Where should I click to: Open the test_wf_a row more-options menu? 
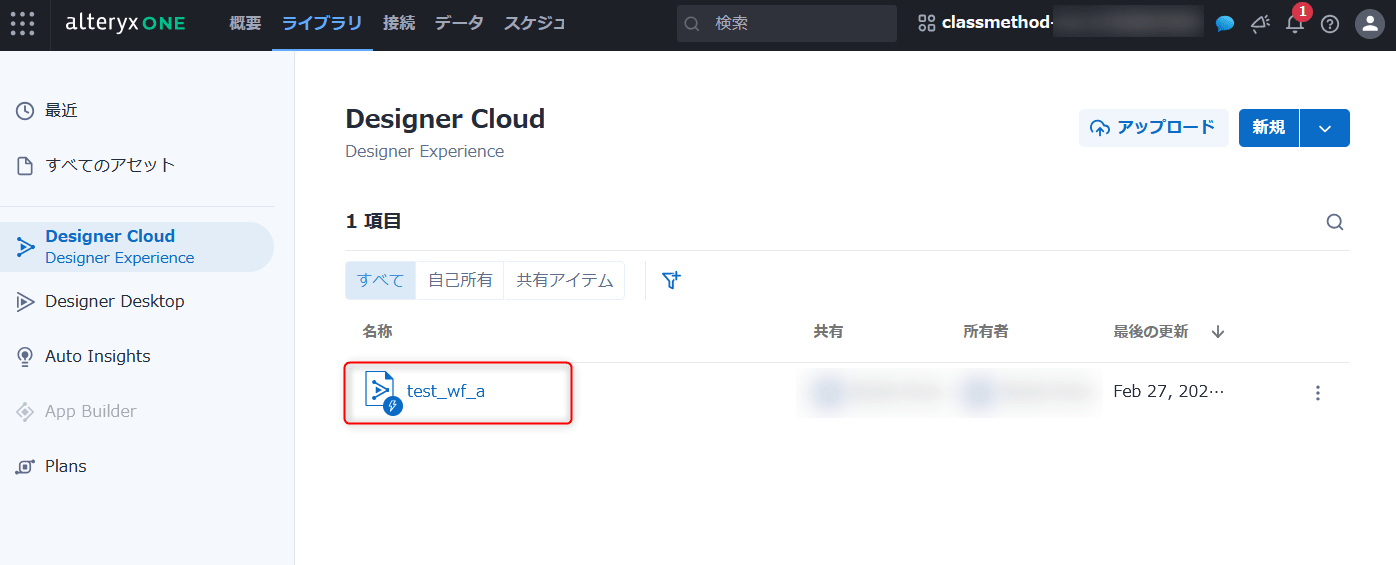(1318, 393)
